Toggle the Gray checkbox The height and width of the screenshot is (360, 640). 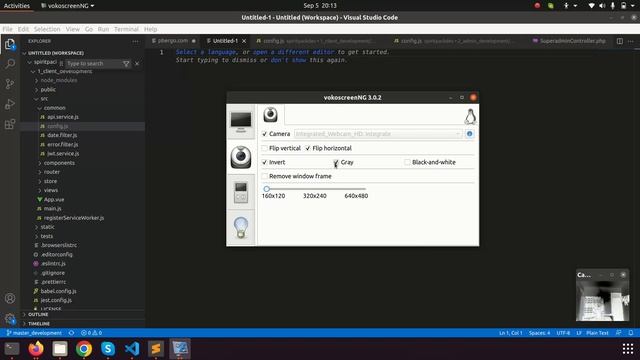(x=336, y=162)
